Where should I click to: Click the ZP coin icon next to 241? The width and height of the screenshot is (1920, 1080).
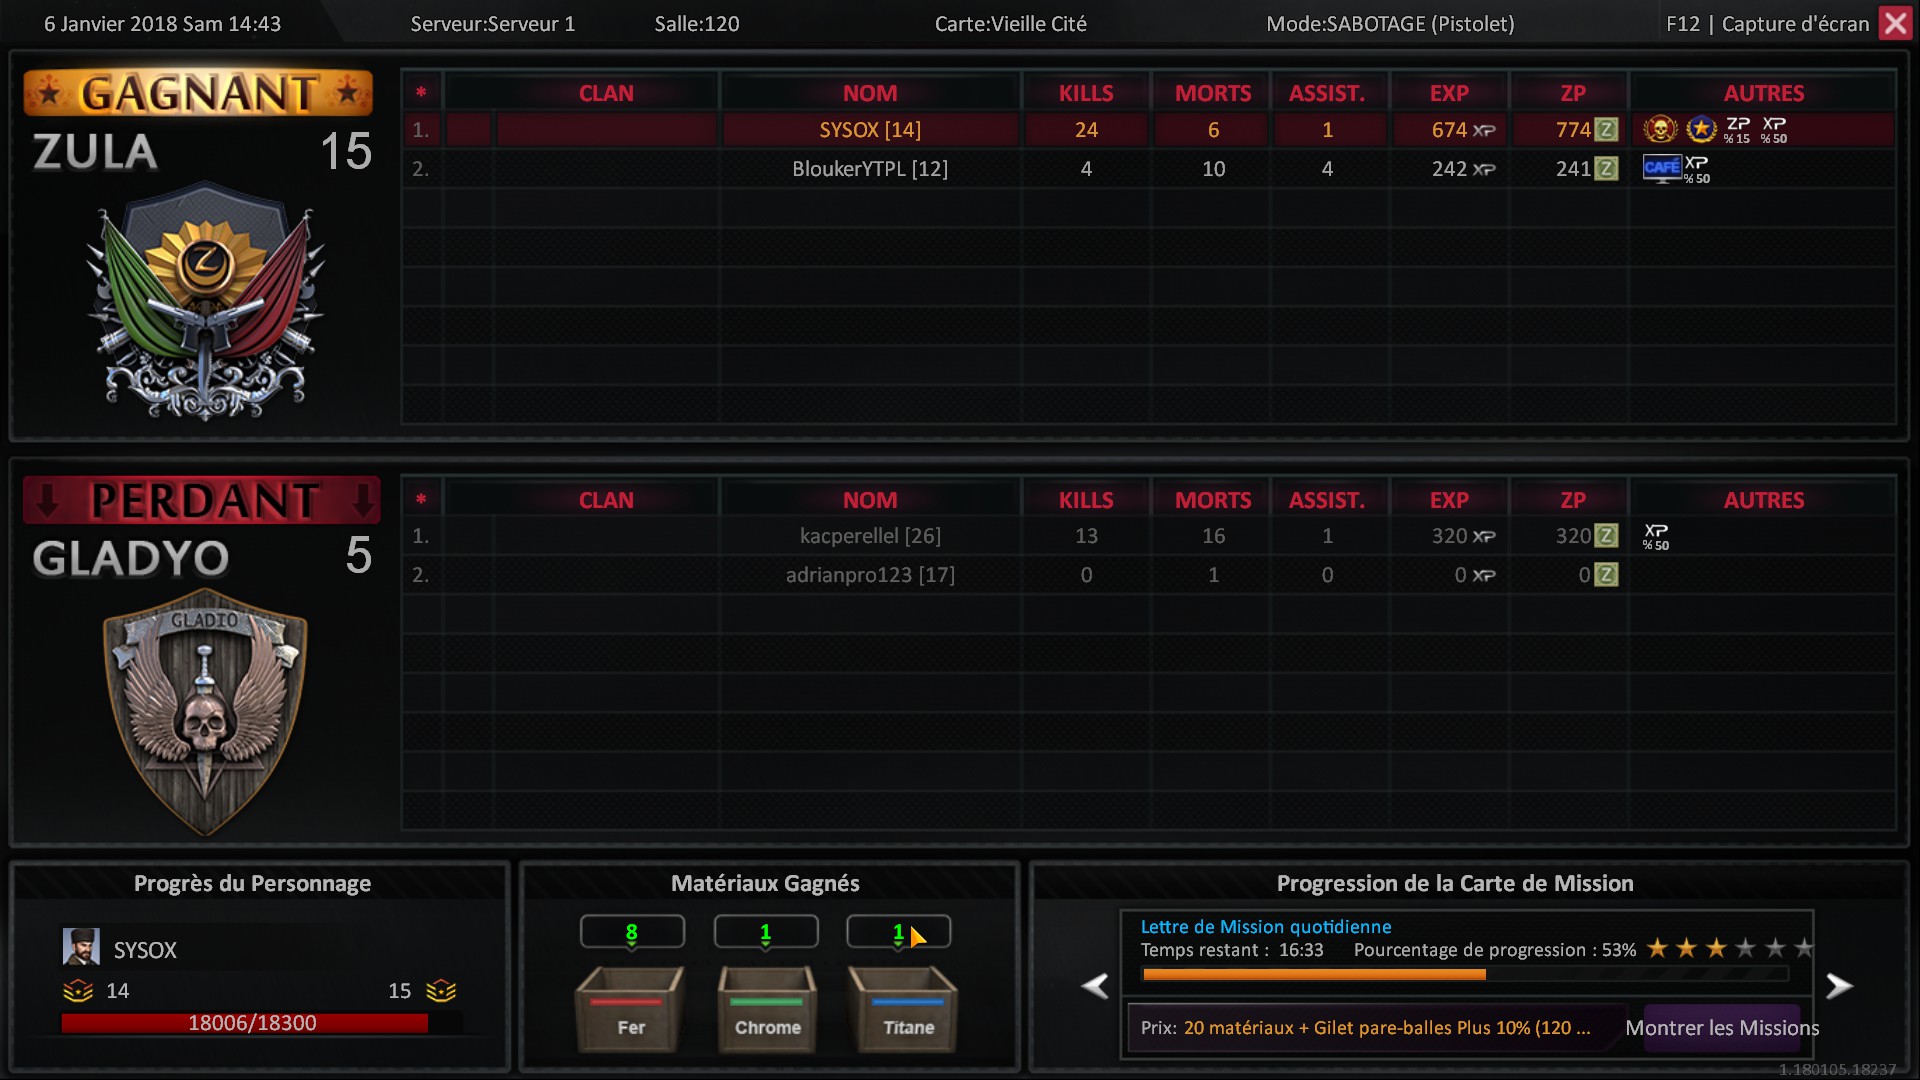tap(1606, 169)
